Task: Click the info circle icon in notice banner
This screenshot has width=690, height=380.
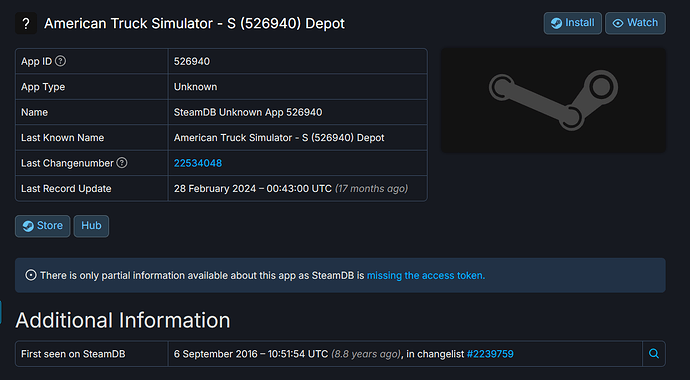Action: point(30,275)
